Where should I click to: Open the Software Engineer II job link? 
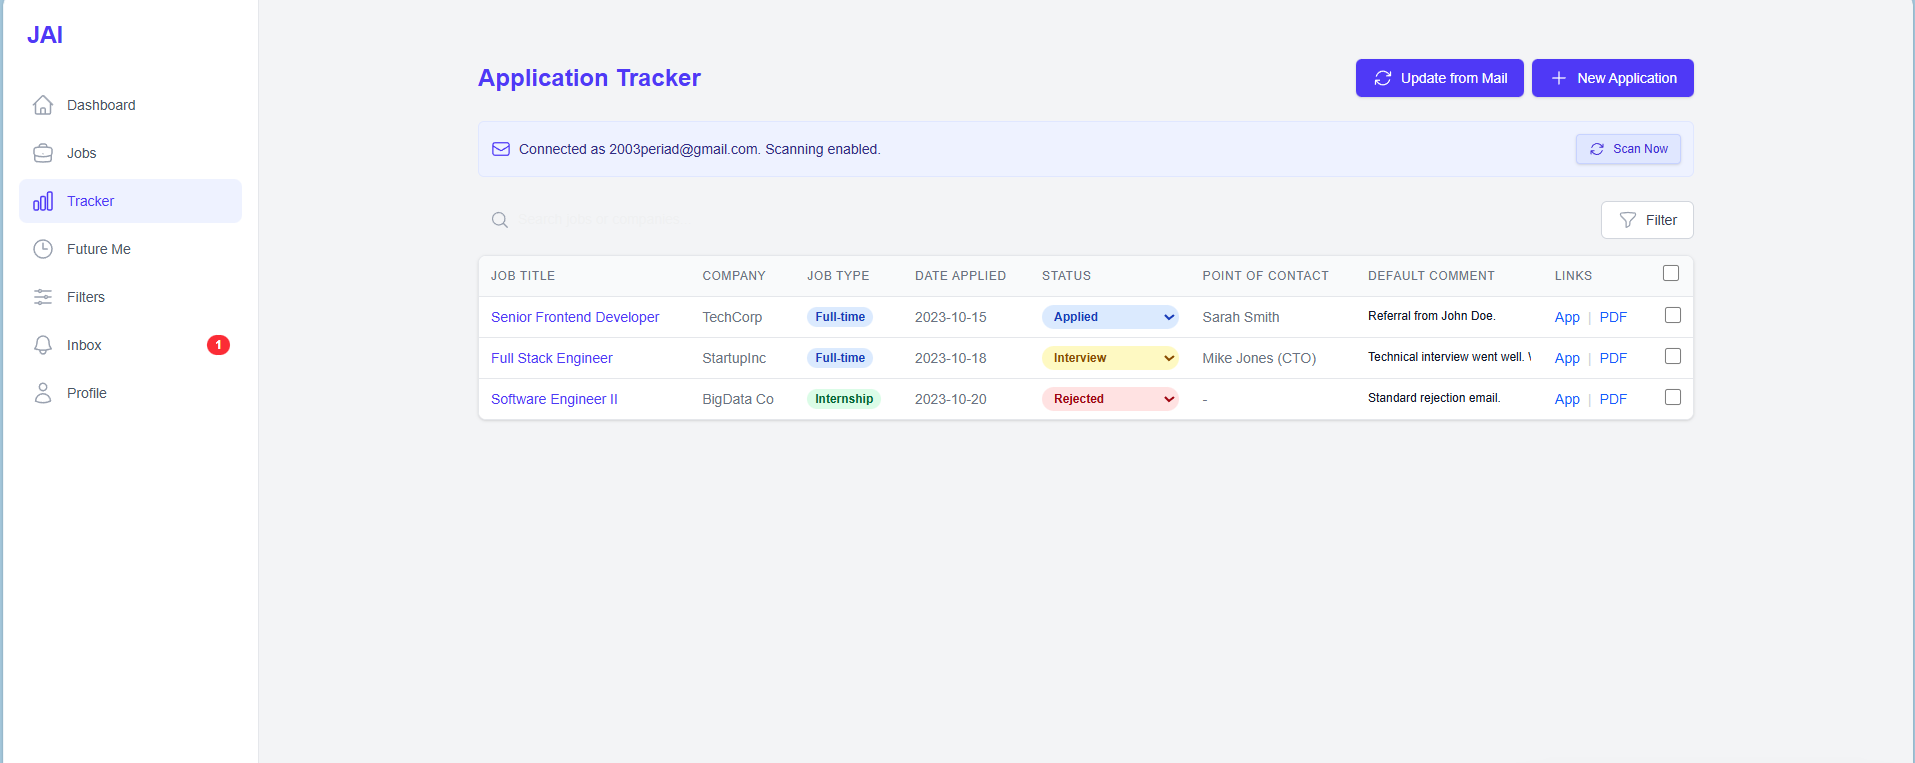[554, 399]
